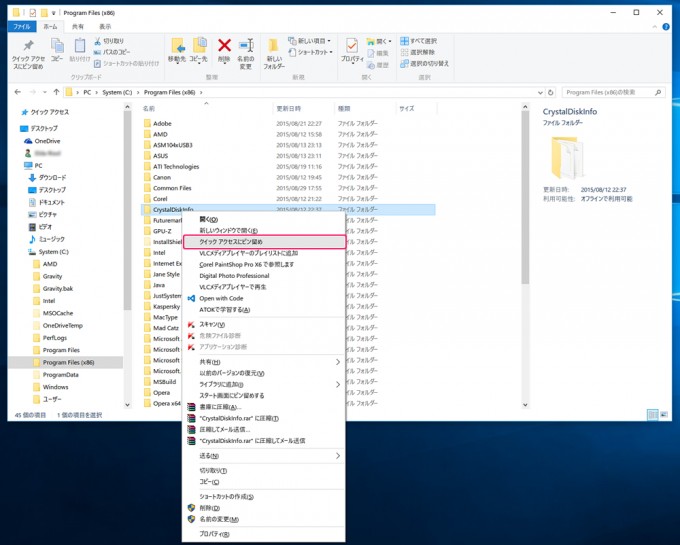680x545 pixels.
Task: Choose Pin to Quick Access (クイックアクセスにピン留め) menu item
Action: click(x=264, y=242)
